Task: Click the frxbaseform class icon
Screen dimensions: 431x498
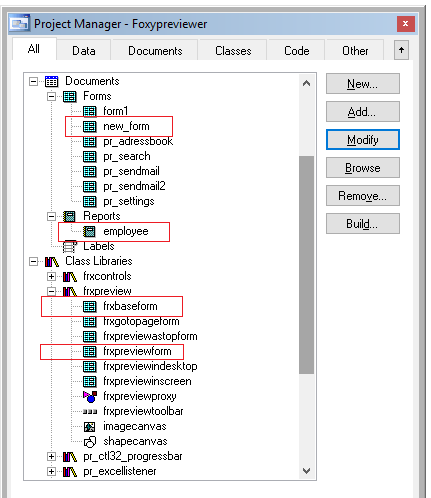Action: pyautogui.click(x=90, y=306)
